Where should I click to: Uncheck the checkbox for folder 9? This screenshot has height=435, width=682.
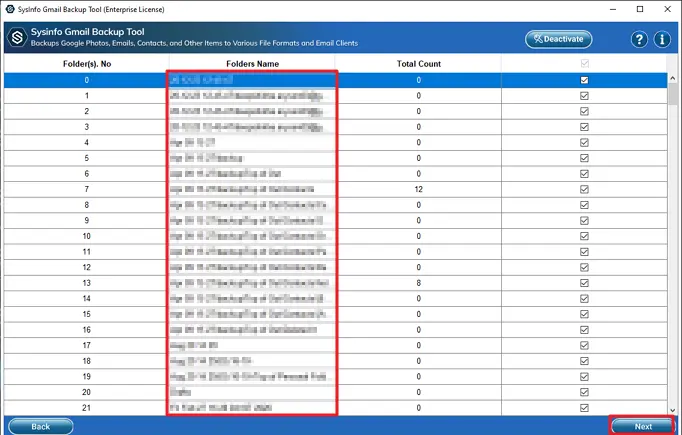pos(585,221)
